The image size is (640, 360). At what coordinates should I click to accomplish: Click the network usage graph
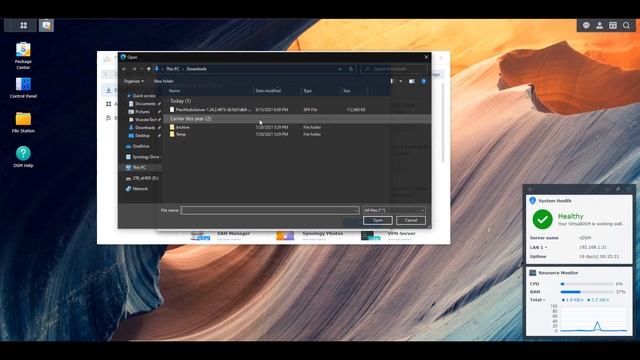593,319
